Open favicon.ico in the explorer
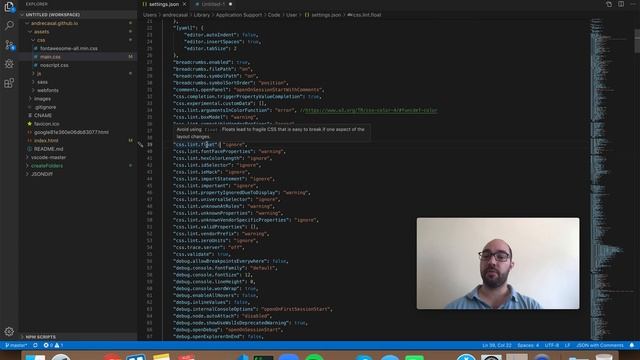Image resolution: width=640 pixels, height=360 pixels. [x=78, y=124]
